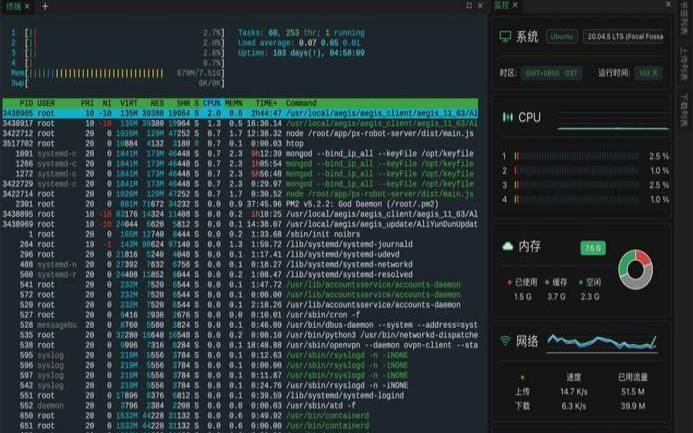Screen dimensions: 693x433
Task: Click the 运行时间 uptime days badge
Action: [648, 73]
